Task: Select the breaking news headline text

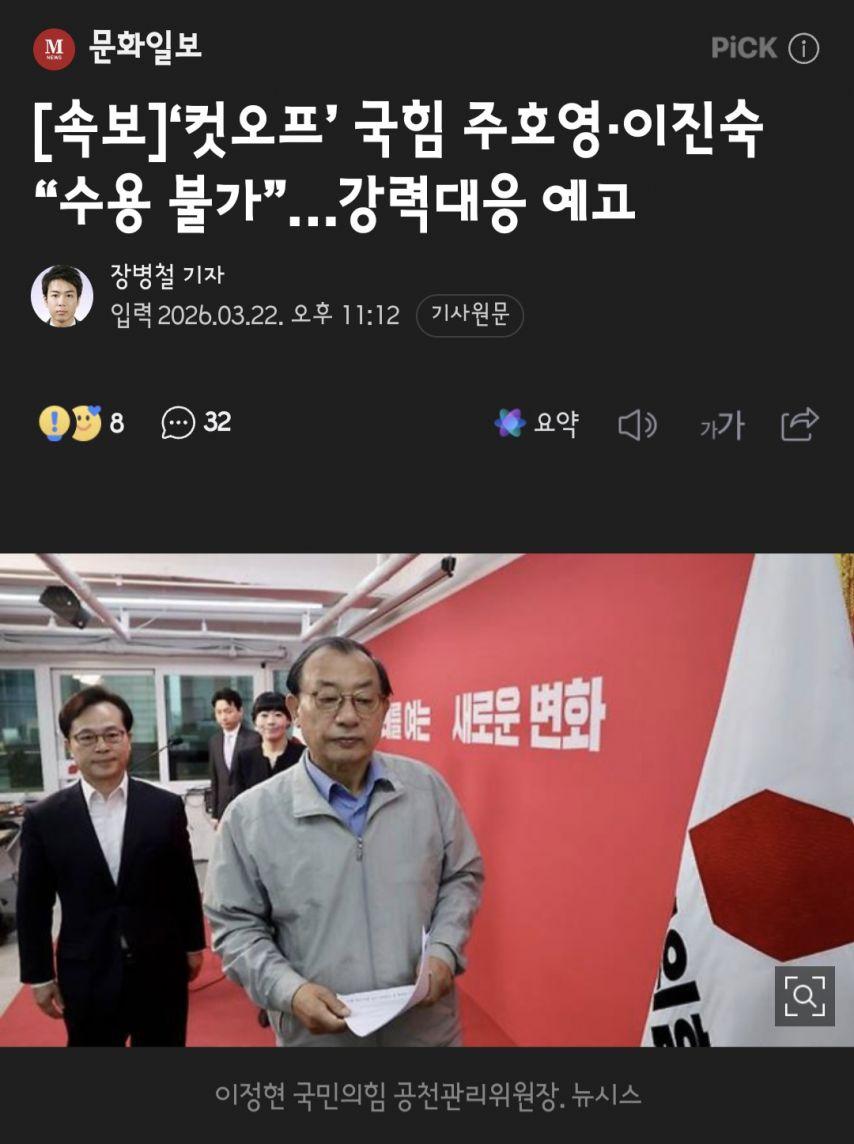Action: coord(398,165)
